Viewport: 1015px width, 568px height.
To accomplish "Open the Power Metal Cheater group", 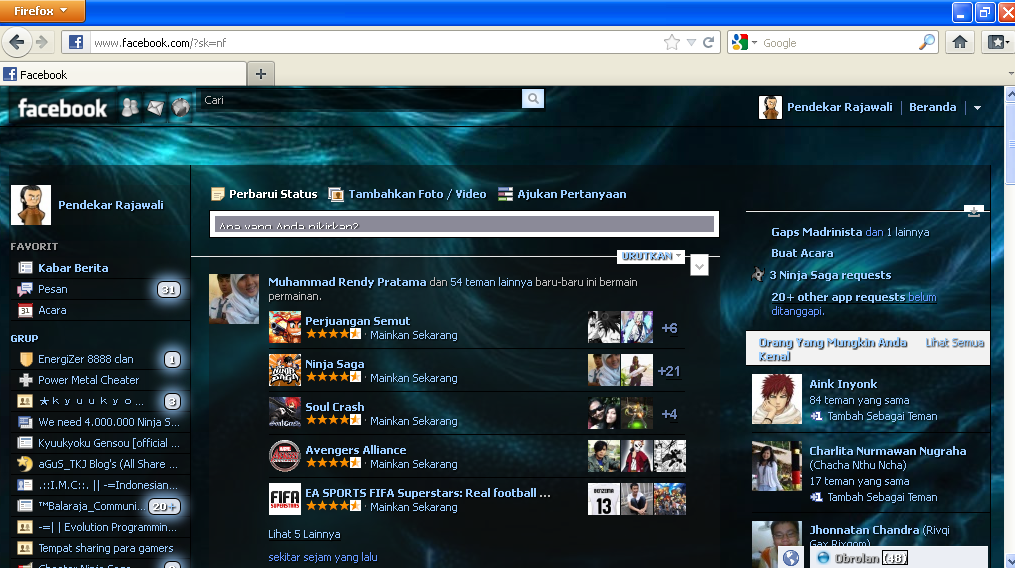I will (x=88, y=380).
